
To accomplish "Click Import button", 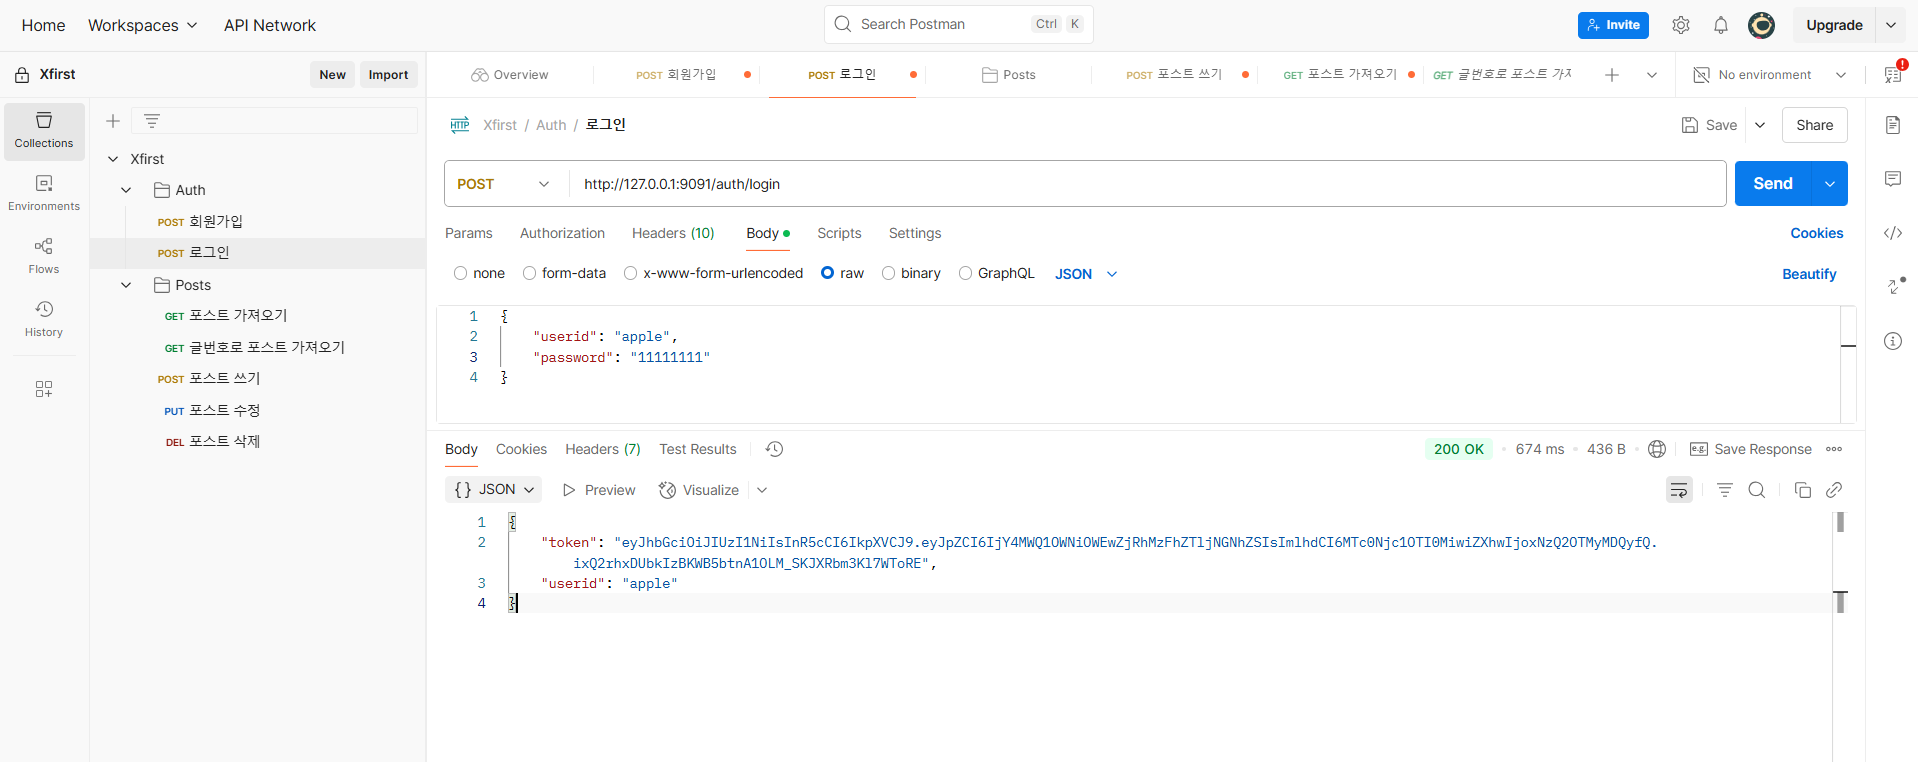I will [388, 75].
